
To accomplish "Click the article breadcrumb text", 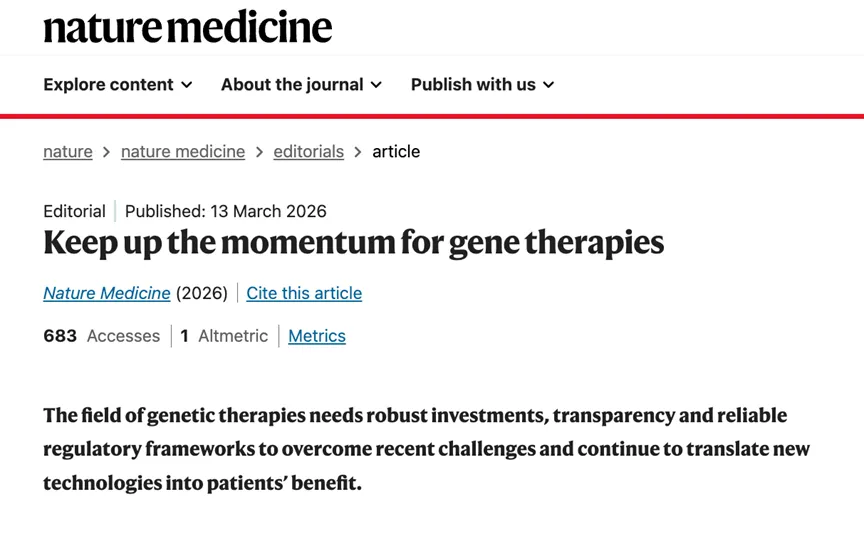I will point(396,152).
